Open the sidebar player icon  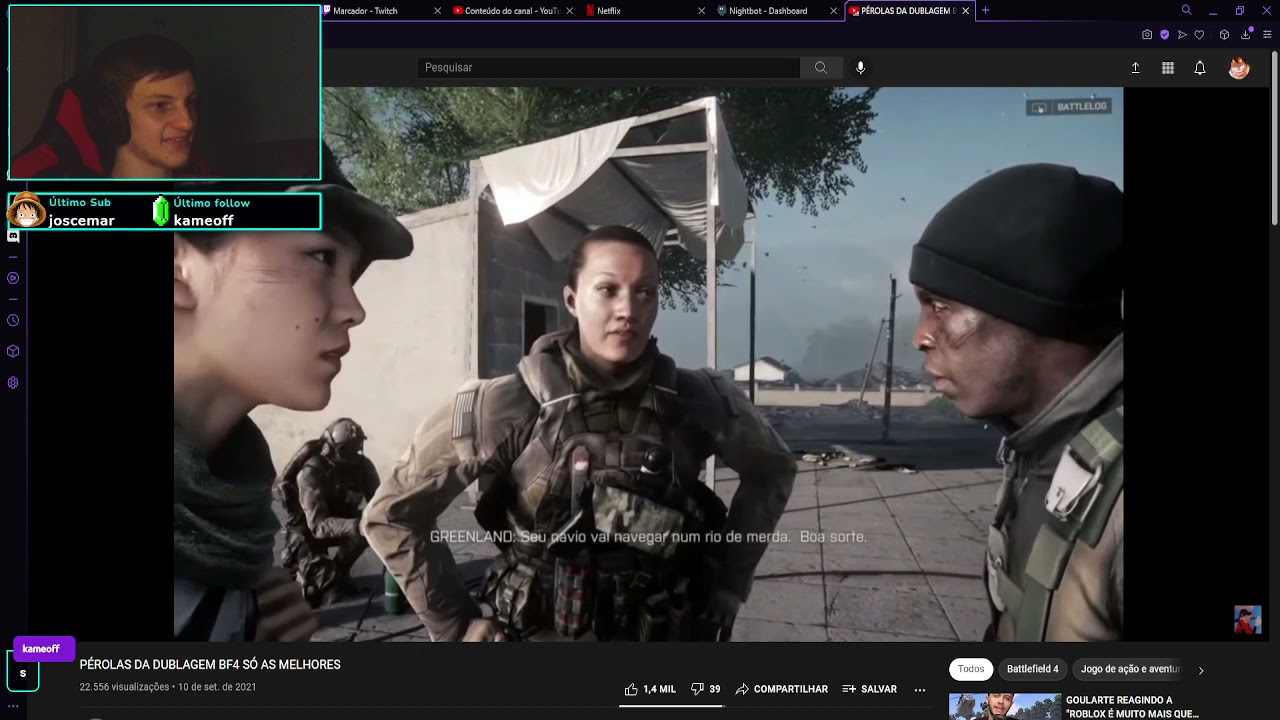tap(13, 278)
